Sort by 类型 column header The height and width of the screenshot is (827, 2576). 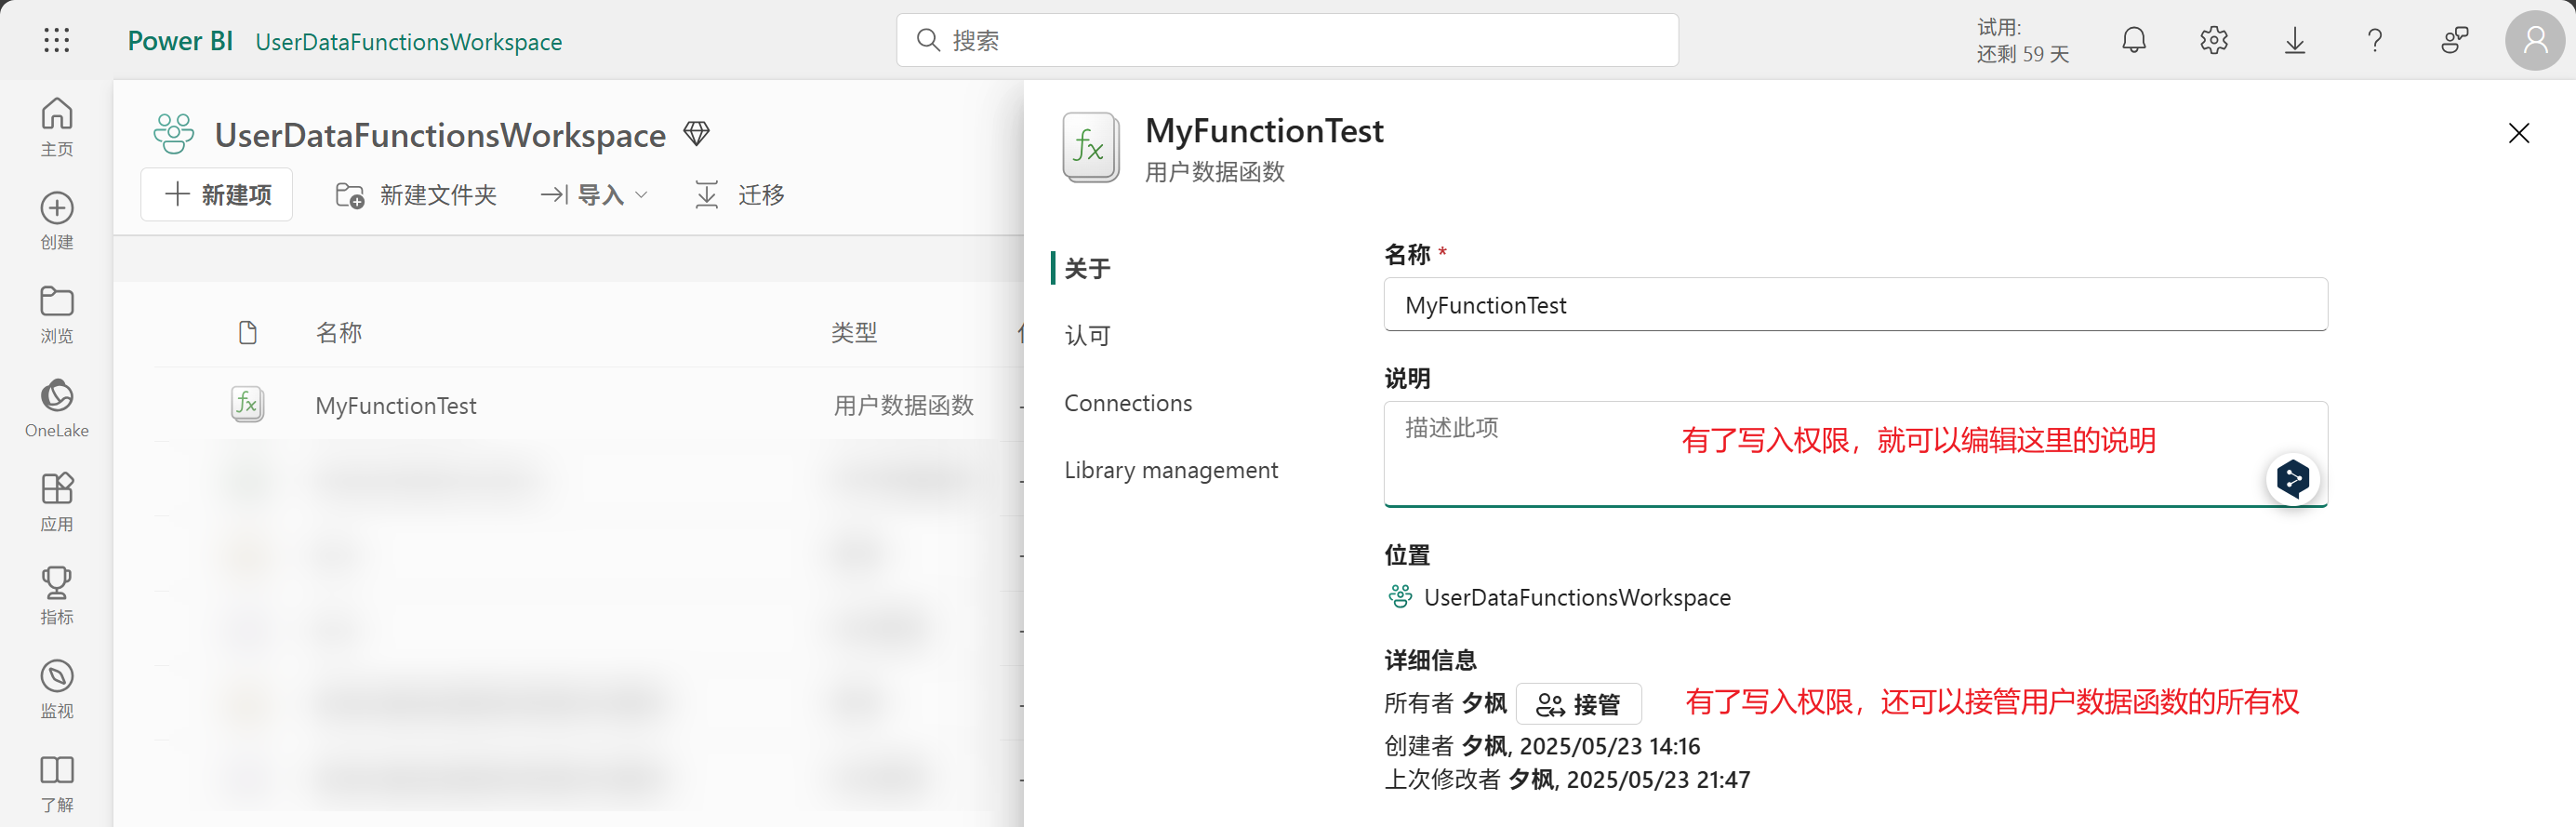click(854, 332)
